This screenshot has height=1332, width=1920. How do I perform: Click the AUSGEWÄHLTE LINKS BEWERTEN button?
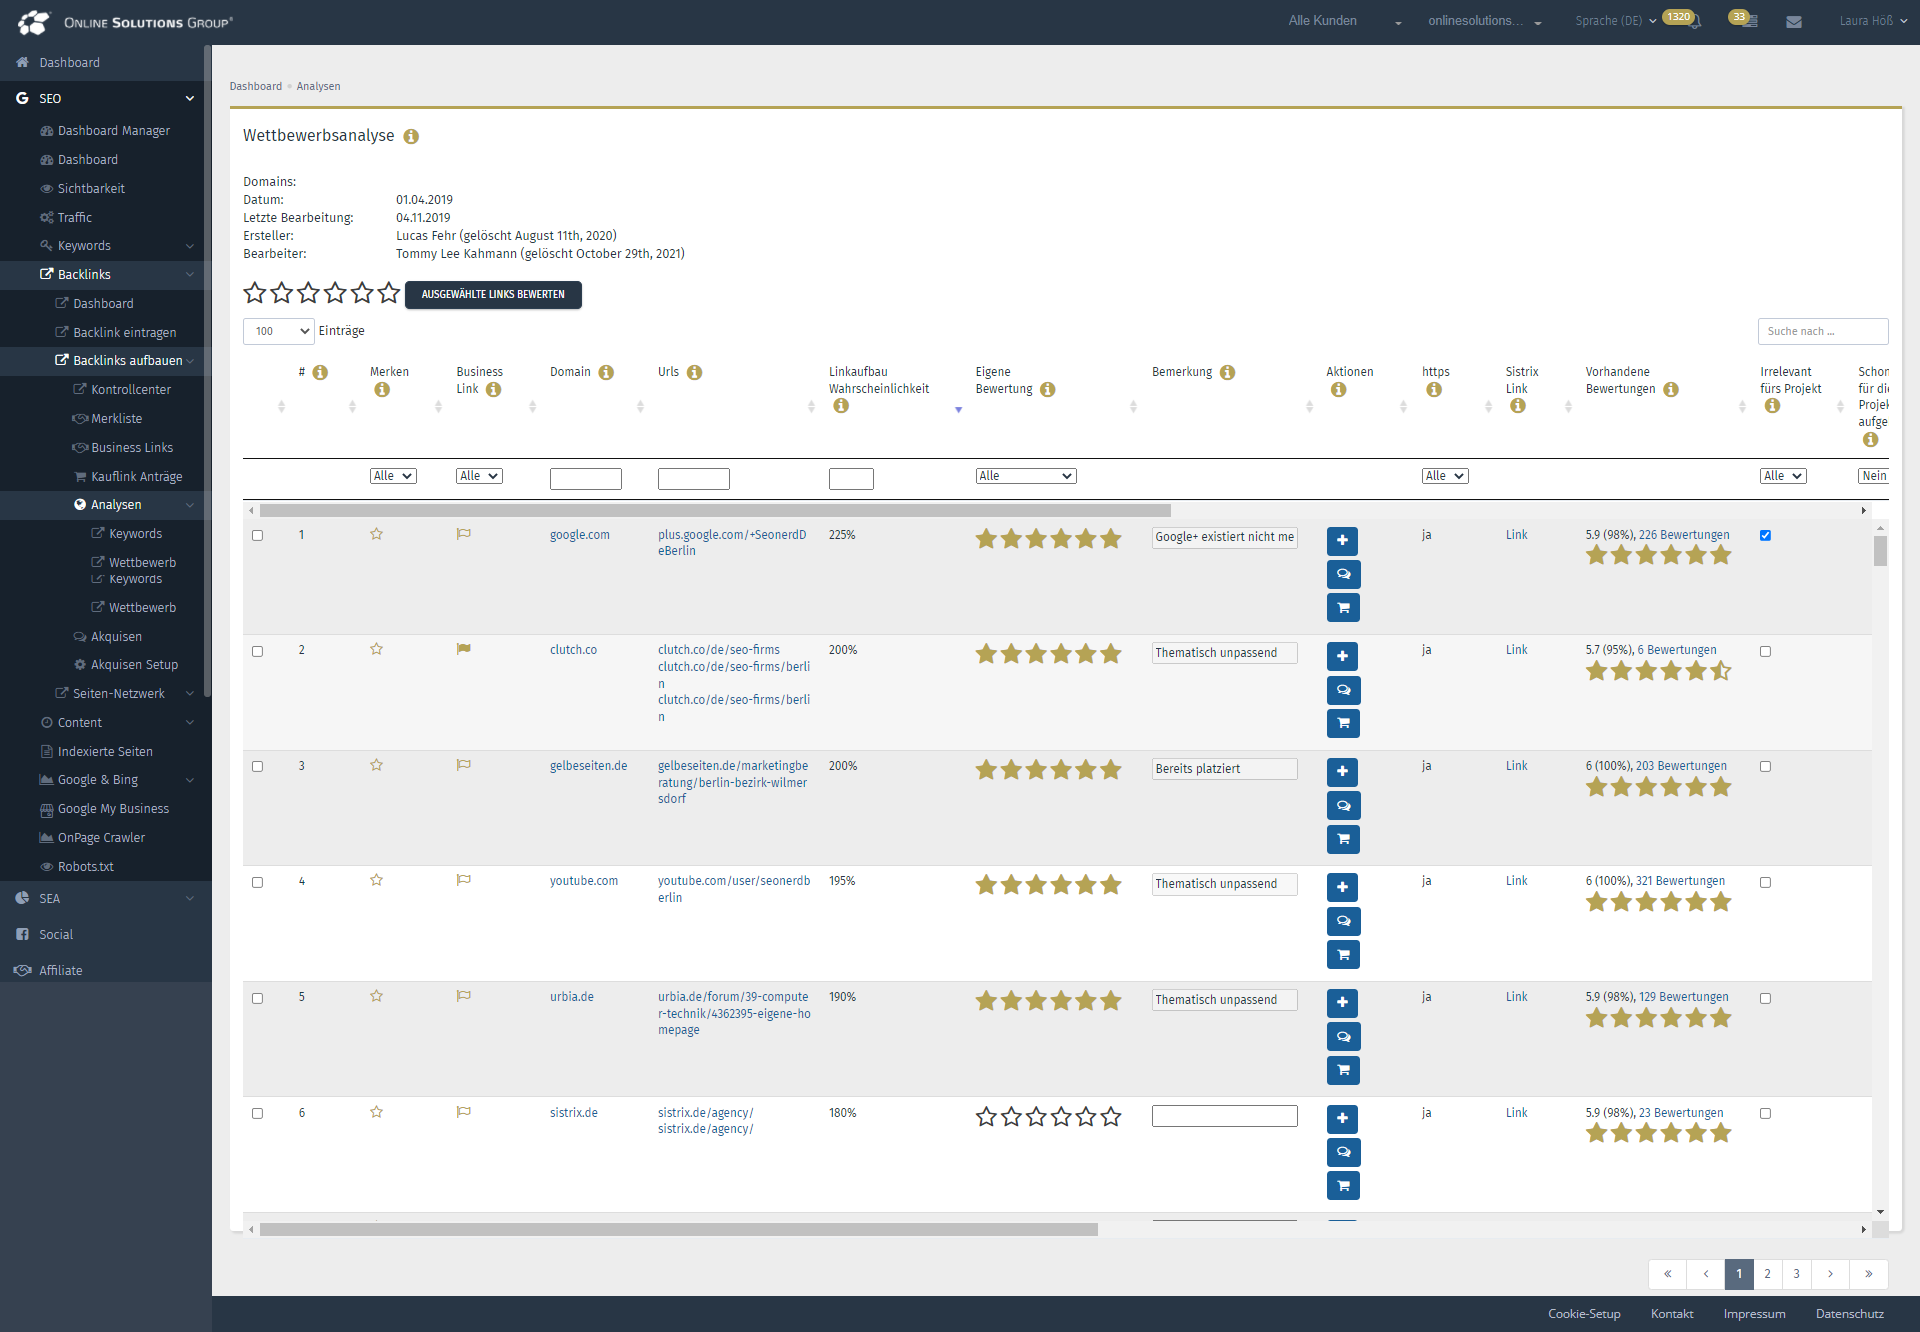(493, 295)
